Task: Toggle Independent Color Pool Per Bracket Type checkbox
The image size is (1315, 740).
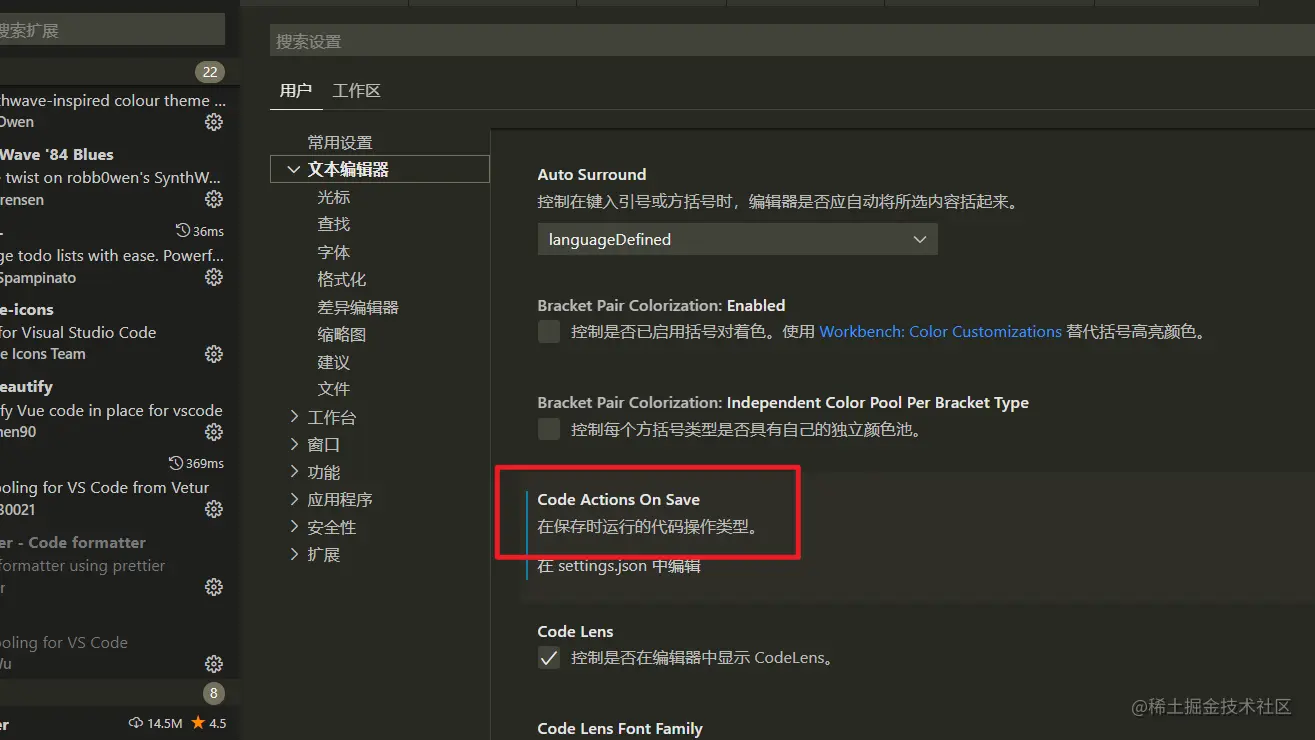Action: (x=549, y=429)
